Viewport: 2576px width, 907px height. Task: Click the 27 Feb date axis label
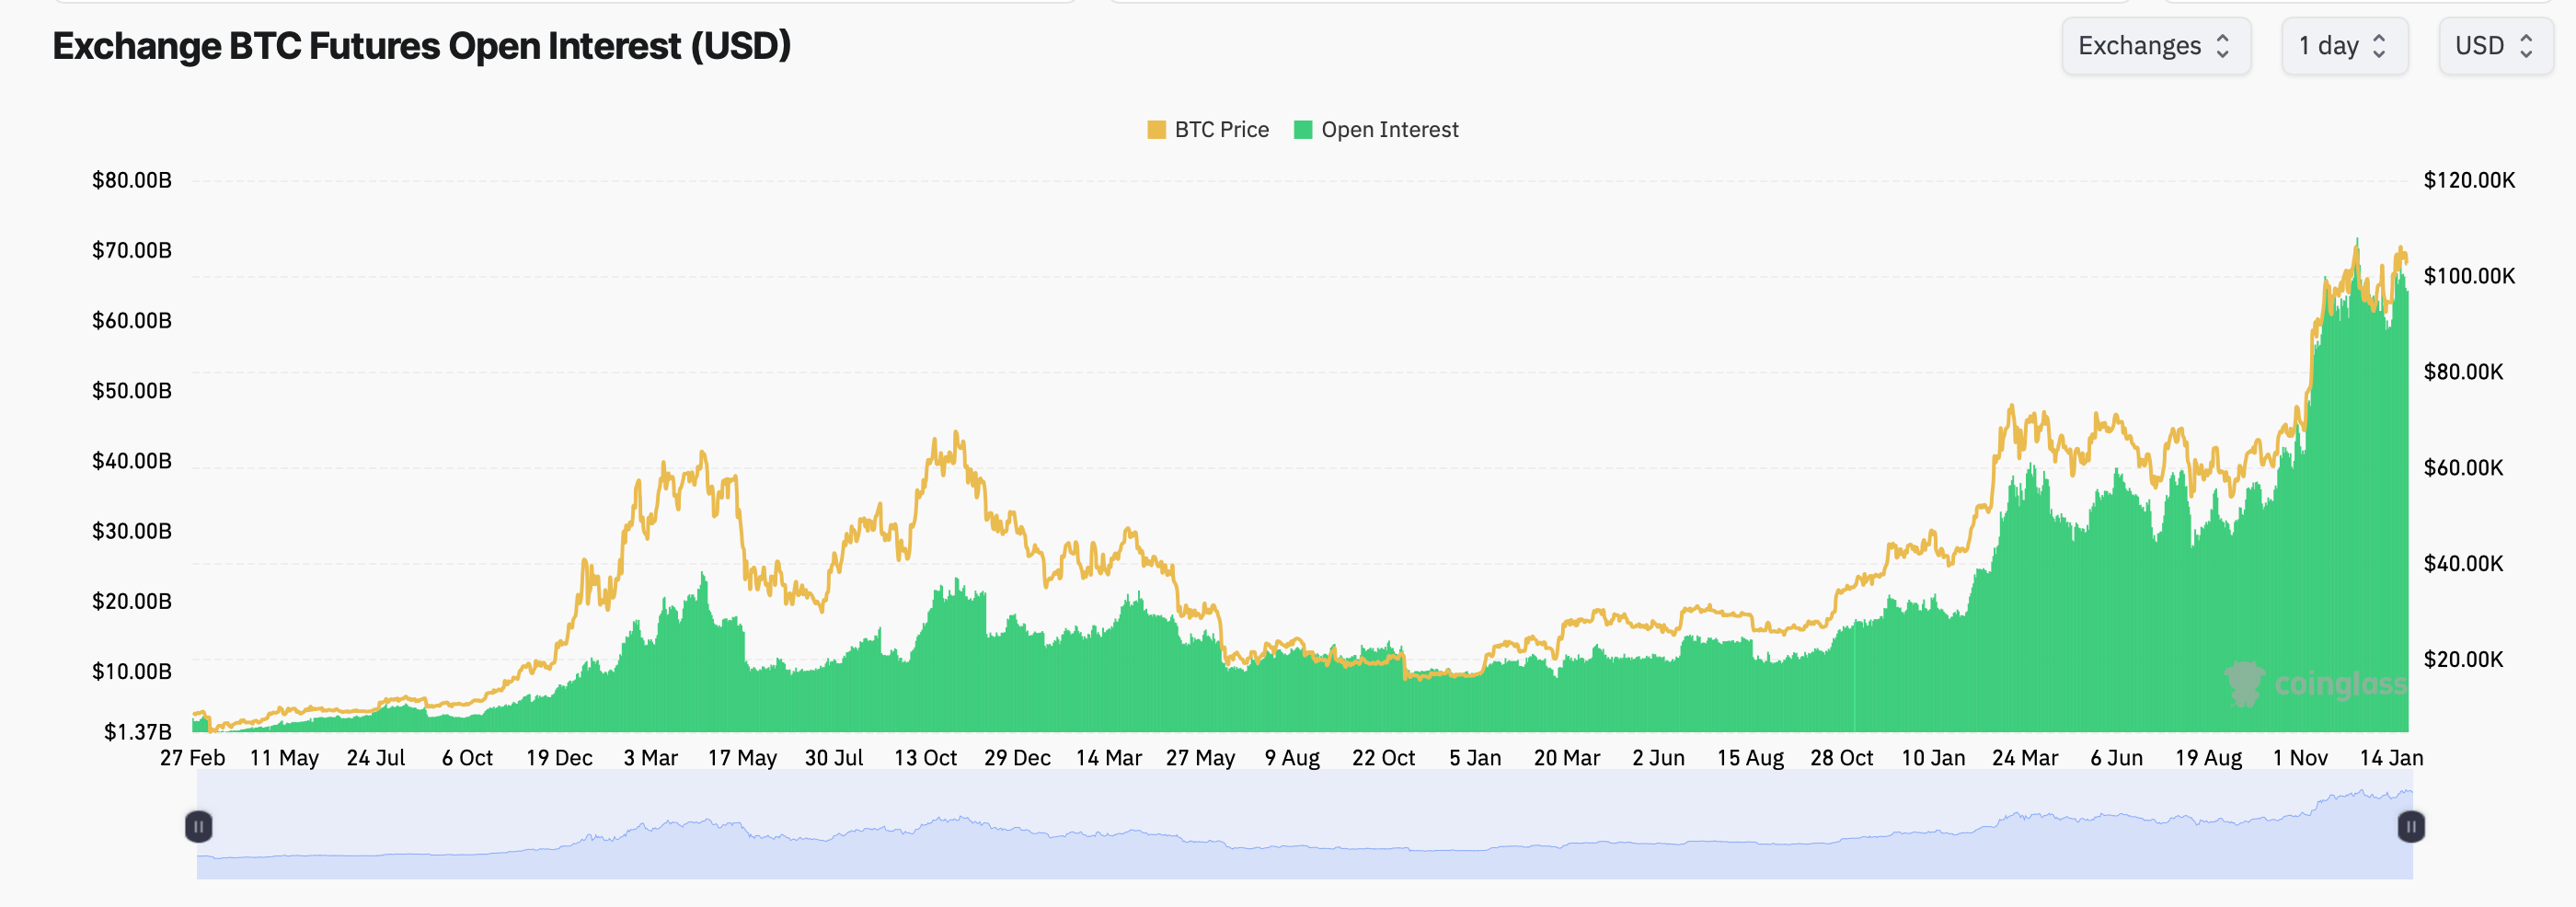tap(192, 758)
